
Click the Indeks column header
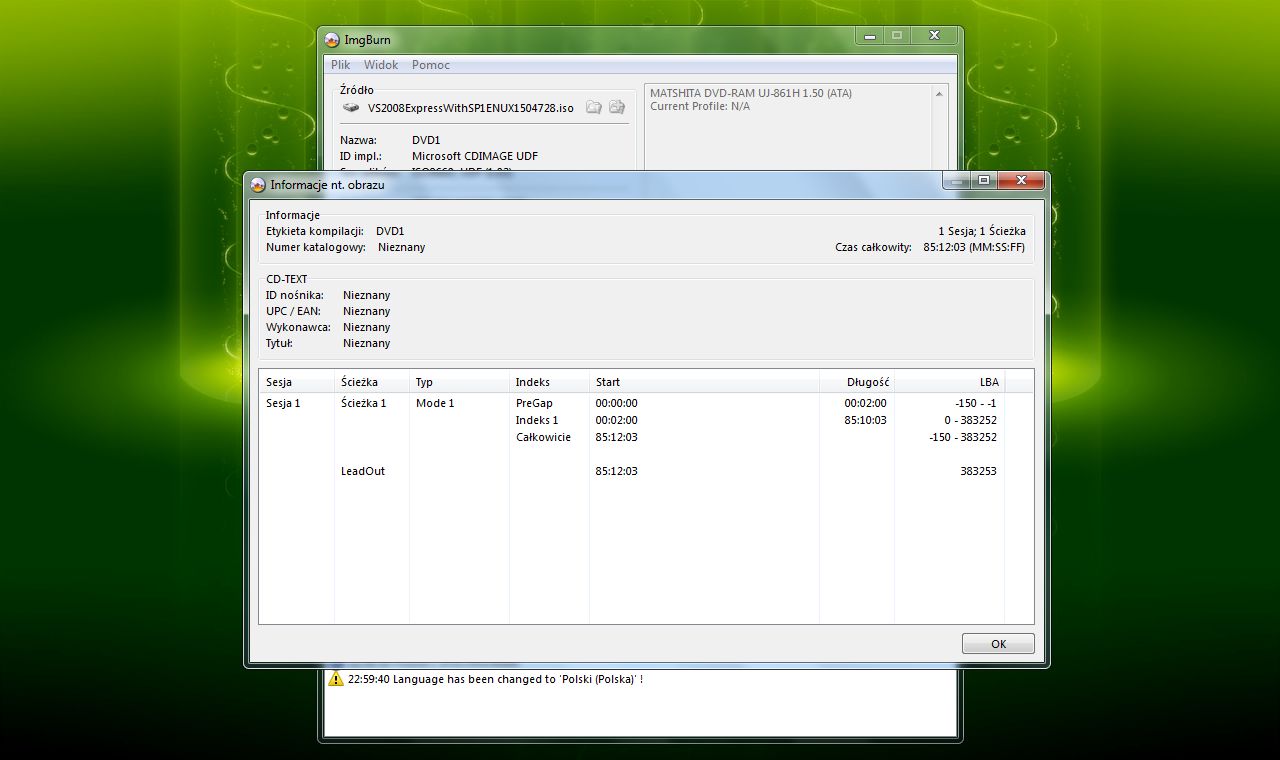pyautogui.click(x=550, y=382)
